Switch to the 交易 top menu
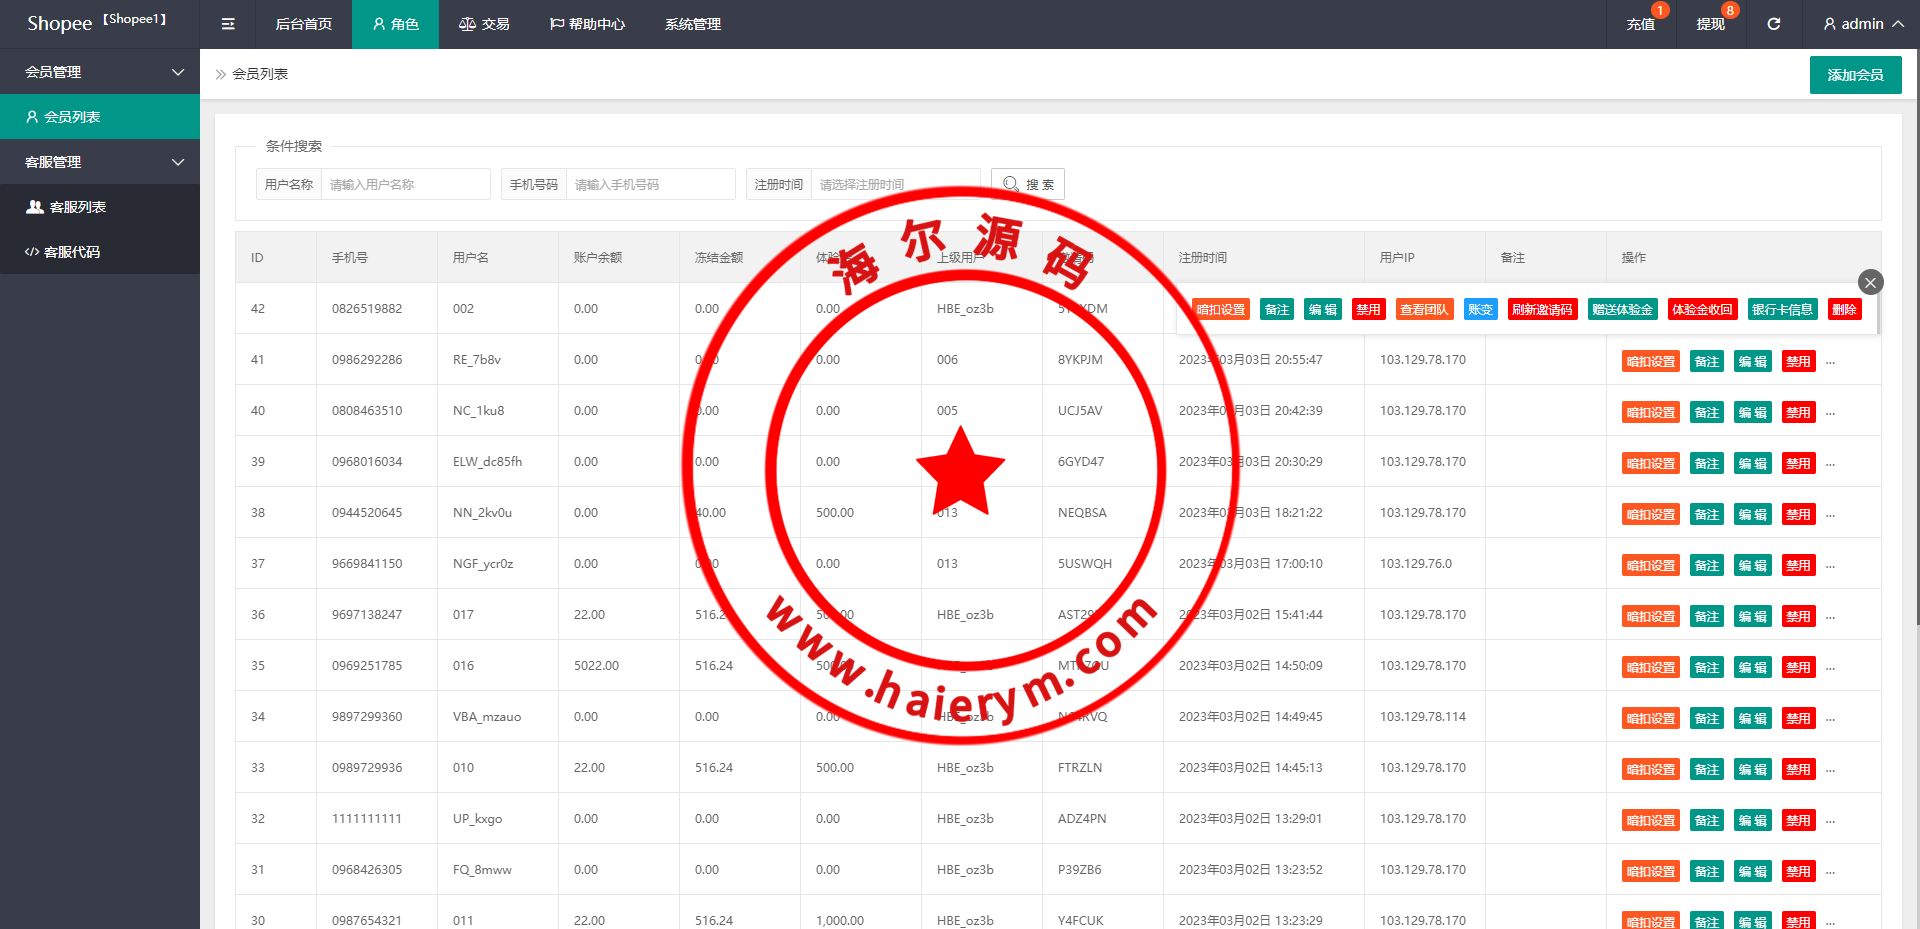The height and width of the screenshot is (929, 1920). 485,24
